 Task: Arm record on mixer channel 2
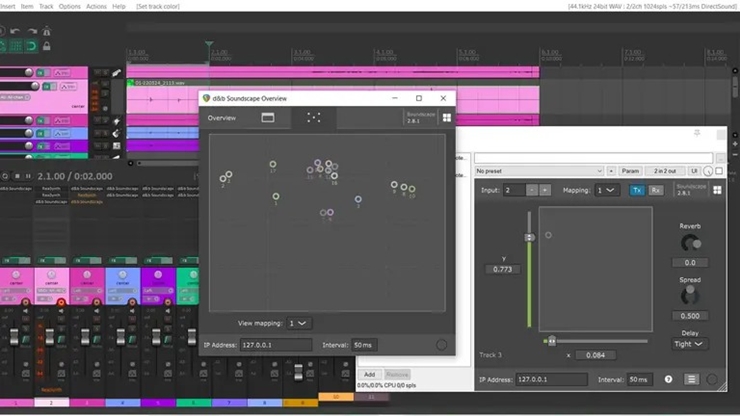pyautogui.click(x=61, y=302)
